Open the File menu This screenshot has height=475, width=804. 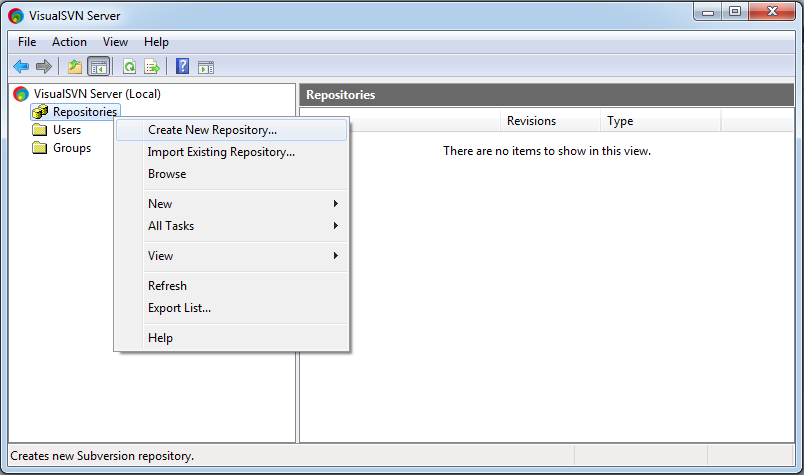click(27, 42)
